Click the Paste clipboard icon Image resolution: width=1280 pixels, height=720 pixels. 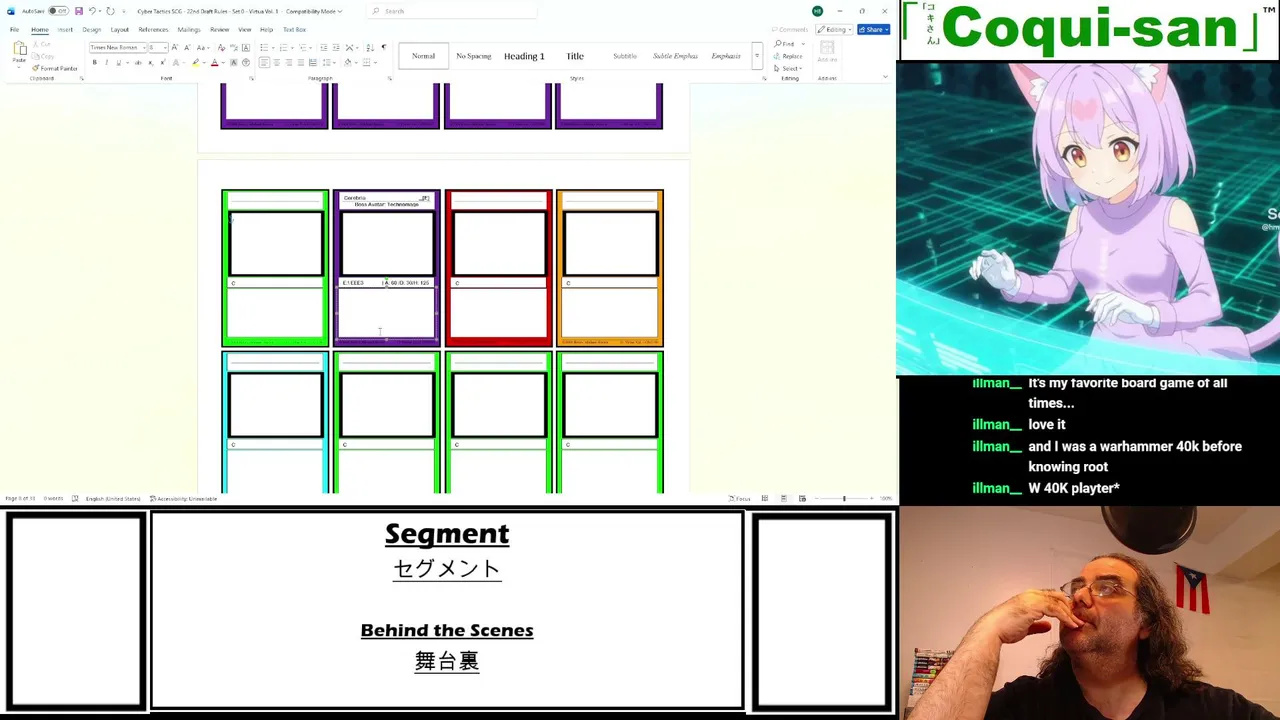[19, 48]
